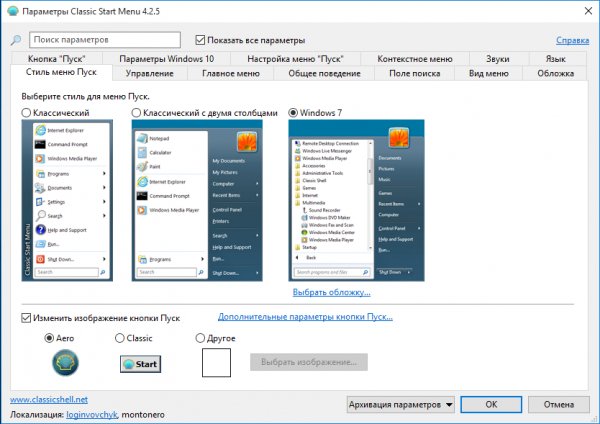Open the "Архивация параметров" dropdown

(x=401, y=404)
